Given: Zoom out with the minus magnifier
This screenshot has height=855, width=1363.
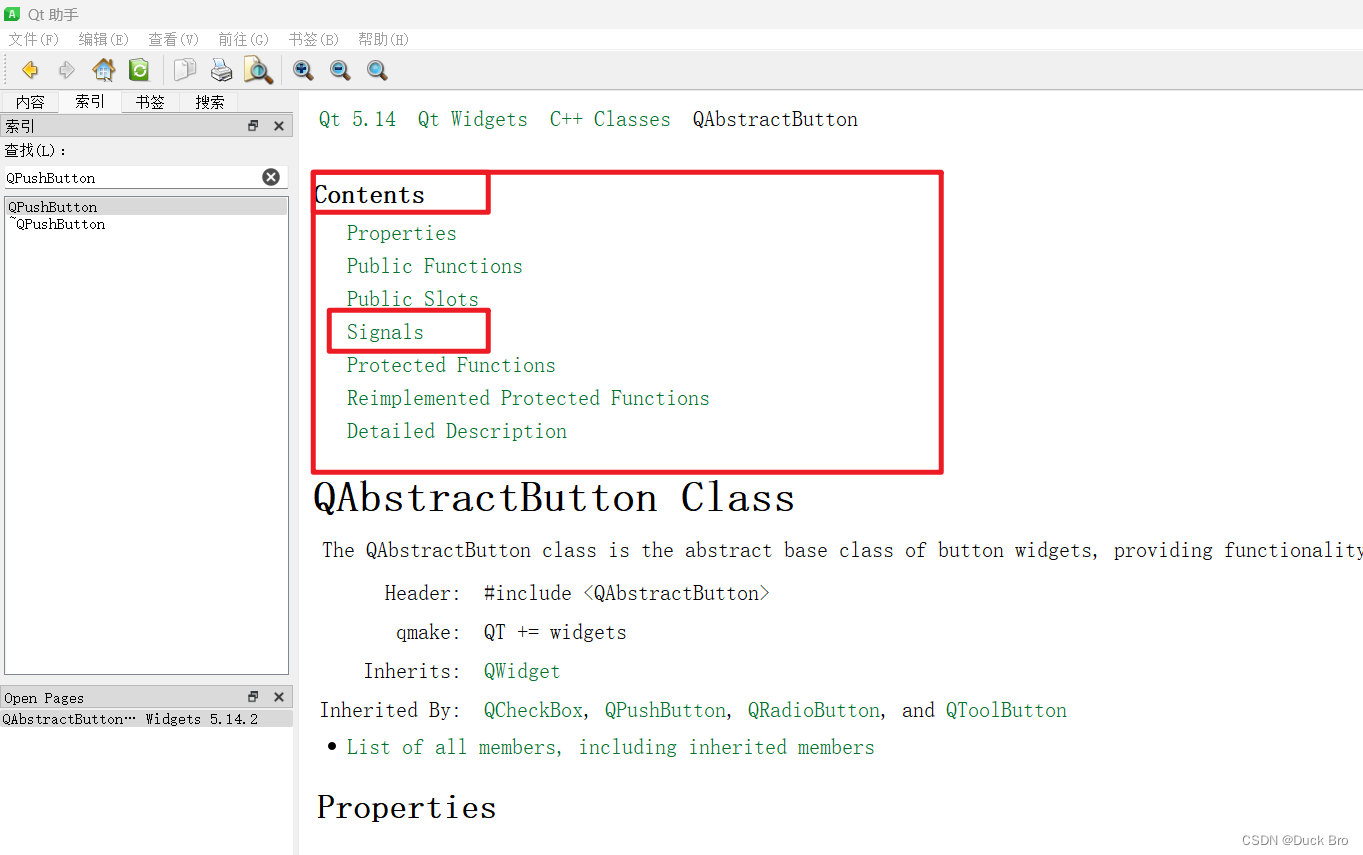Looking at the screenshot, I should [x=340, y=70].
